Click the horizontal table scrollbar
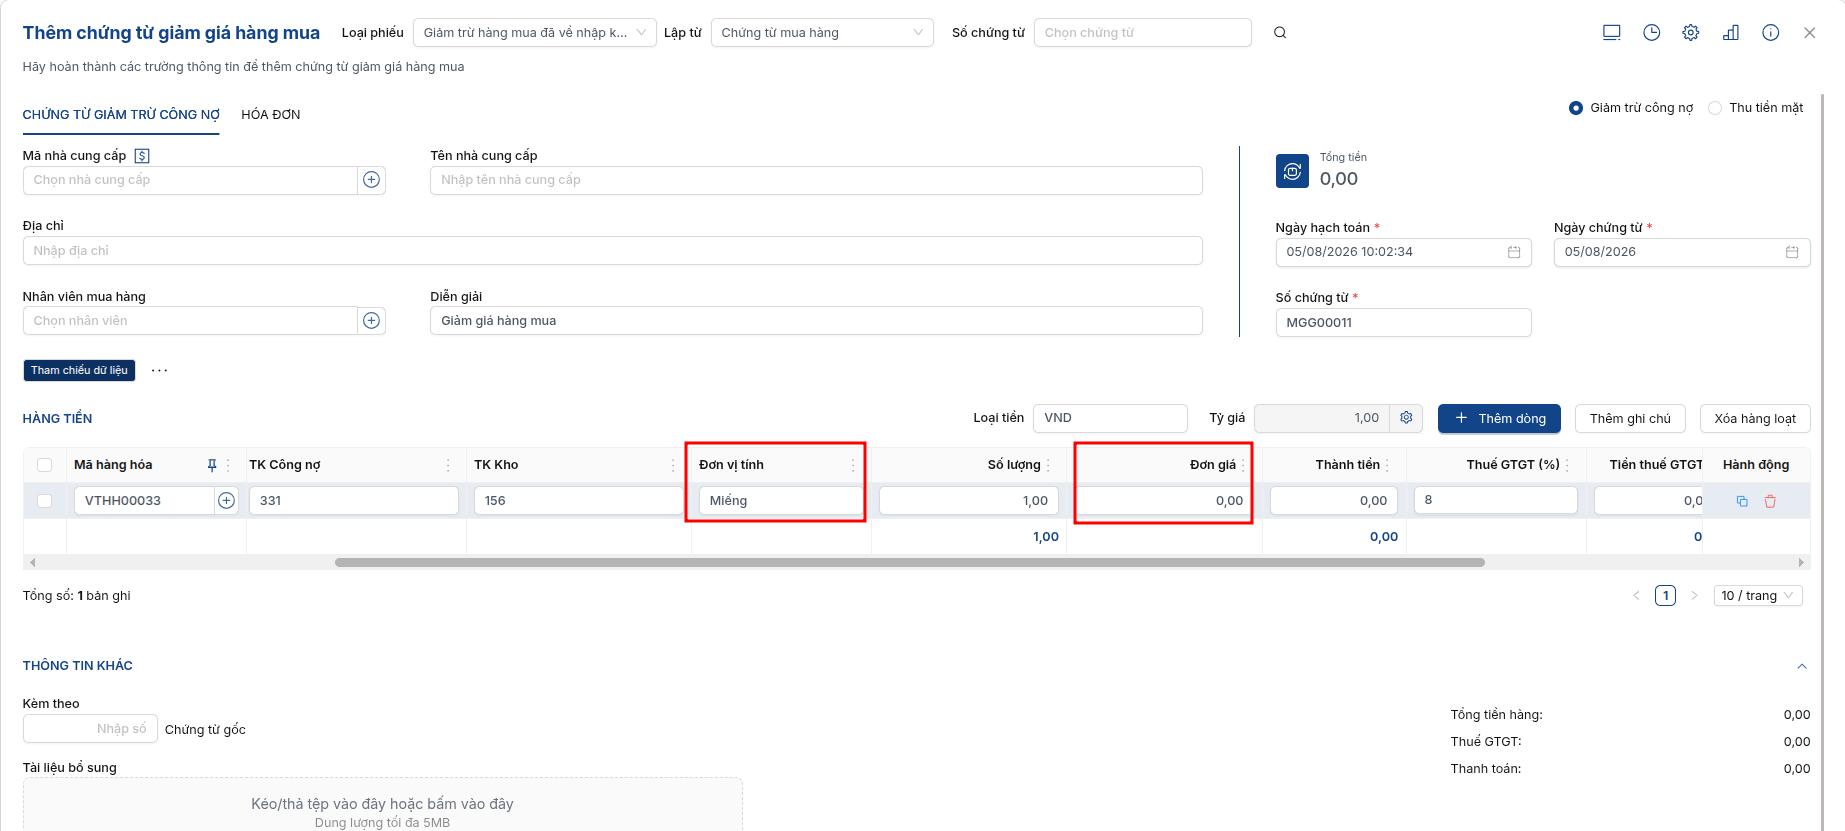This screenshot has width=1845, height=831. point(909,563)
